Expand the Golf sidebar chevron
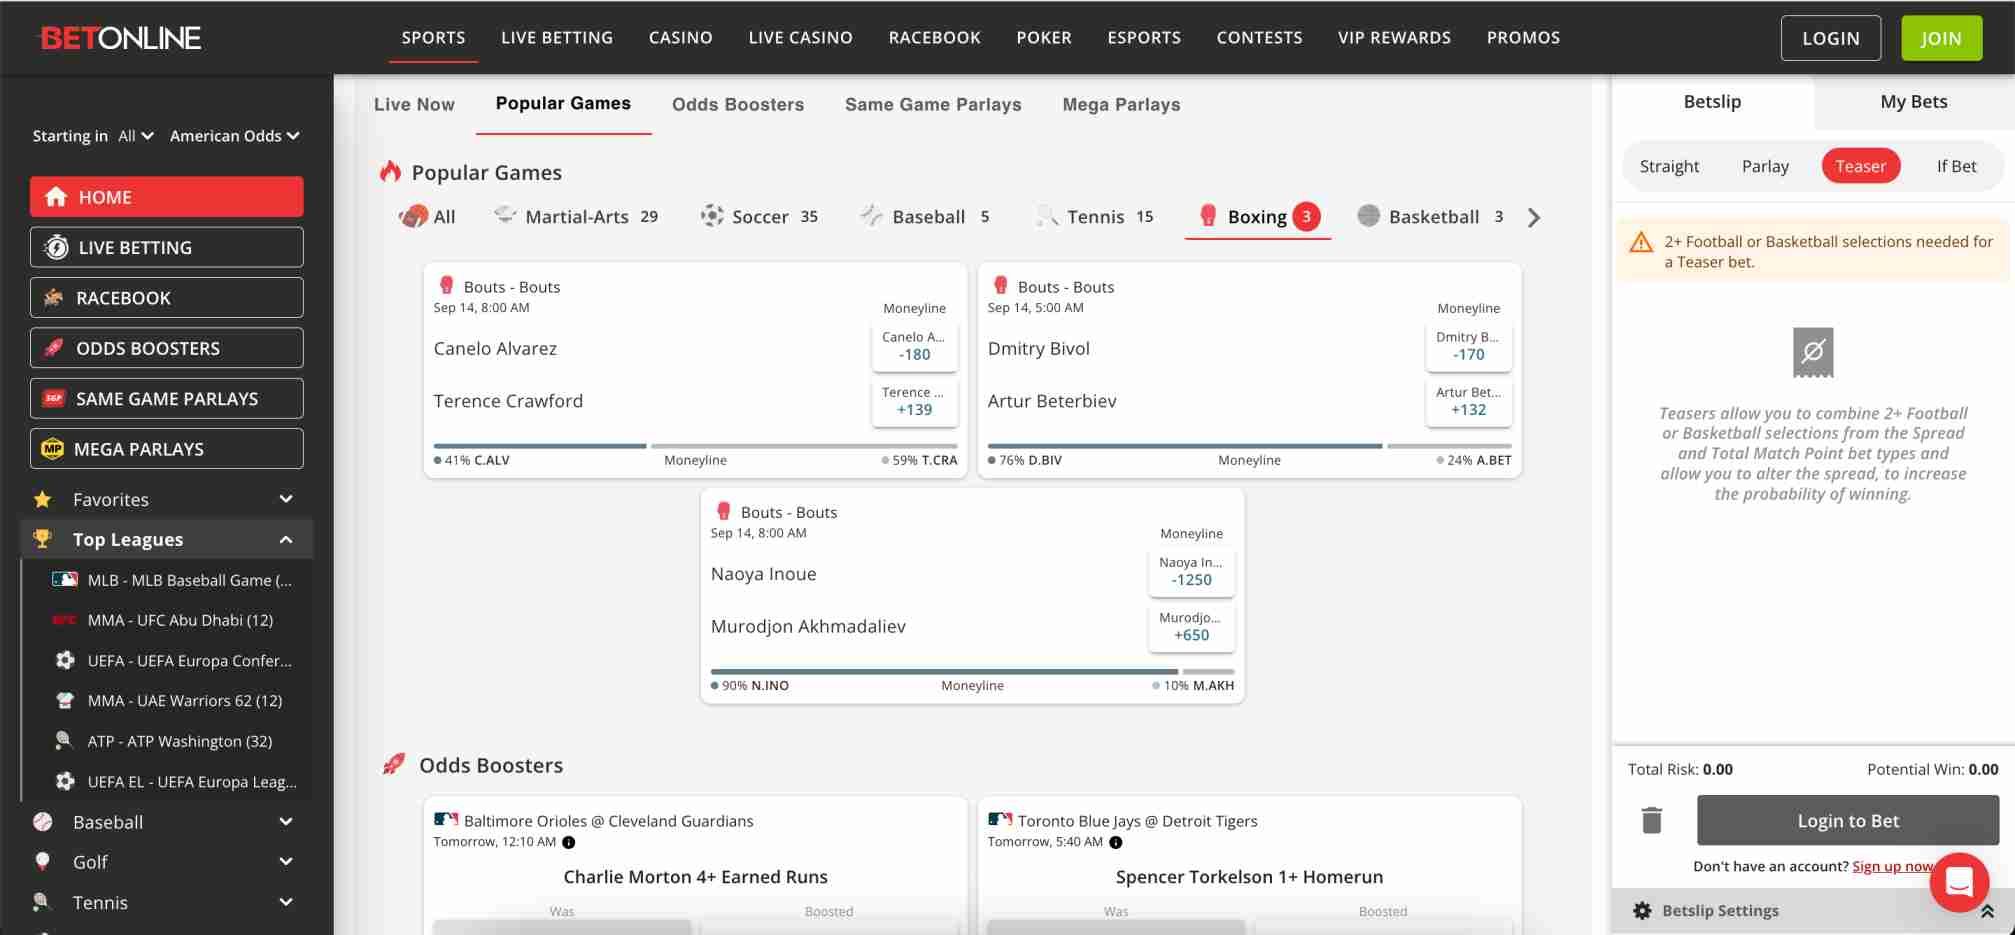The width and height of the screenshot is (2015, 935). [286, 862]
